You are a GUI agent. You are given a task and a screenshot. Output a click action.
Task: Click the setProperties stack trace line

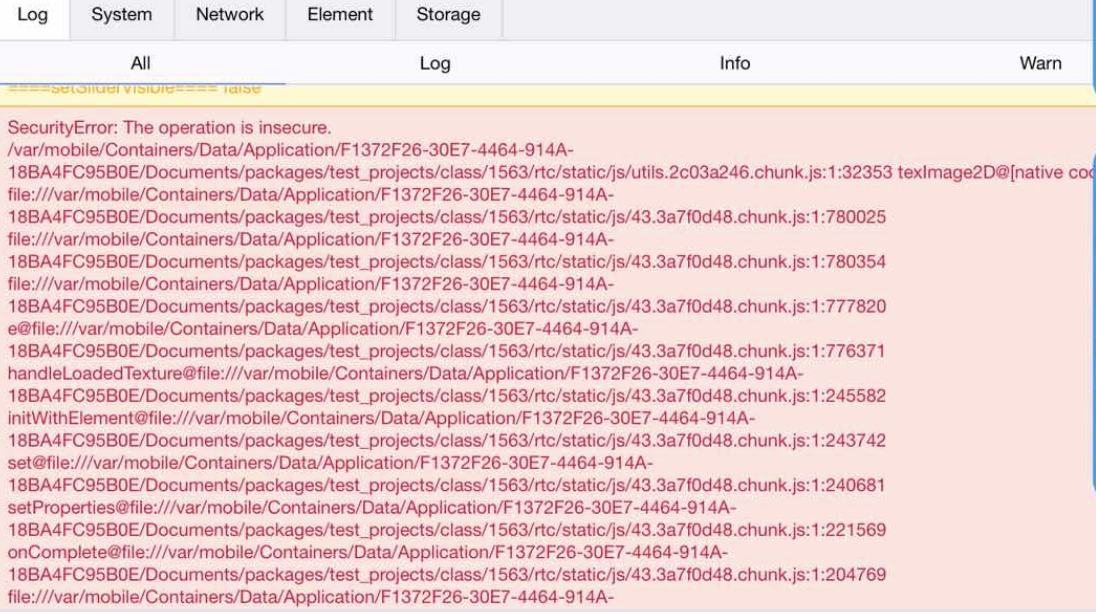(x=371, y=507)
